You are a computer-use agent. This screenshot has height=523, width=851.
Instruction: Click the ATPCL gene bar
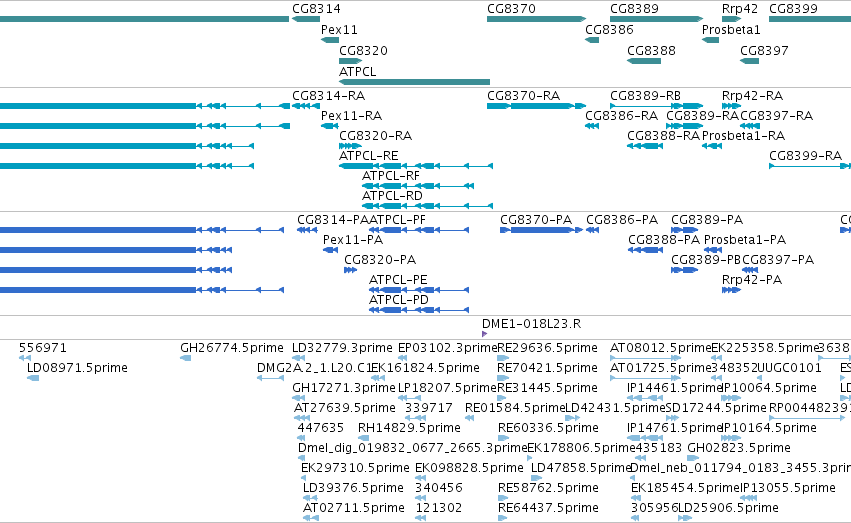point(414,82)
